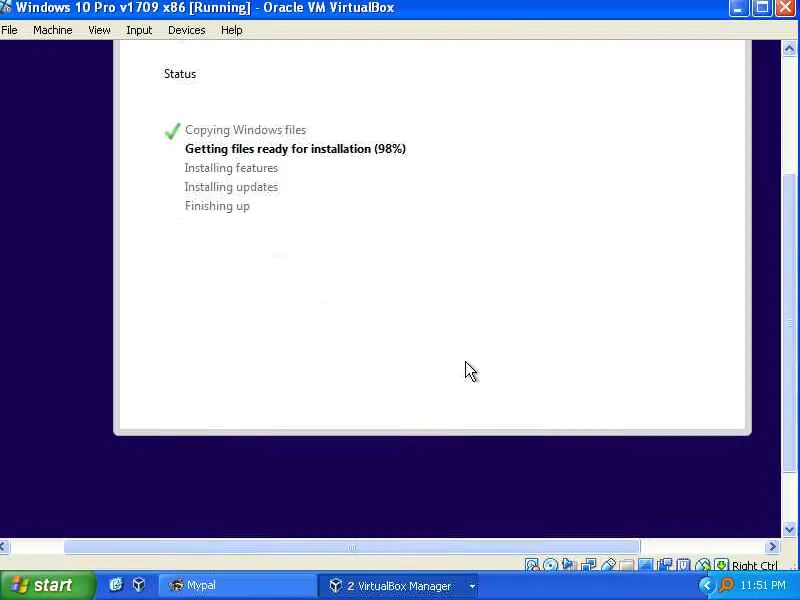Click the vertical scrollbar up arrow
The image size is (800, 600).
(x=789, y=48)
